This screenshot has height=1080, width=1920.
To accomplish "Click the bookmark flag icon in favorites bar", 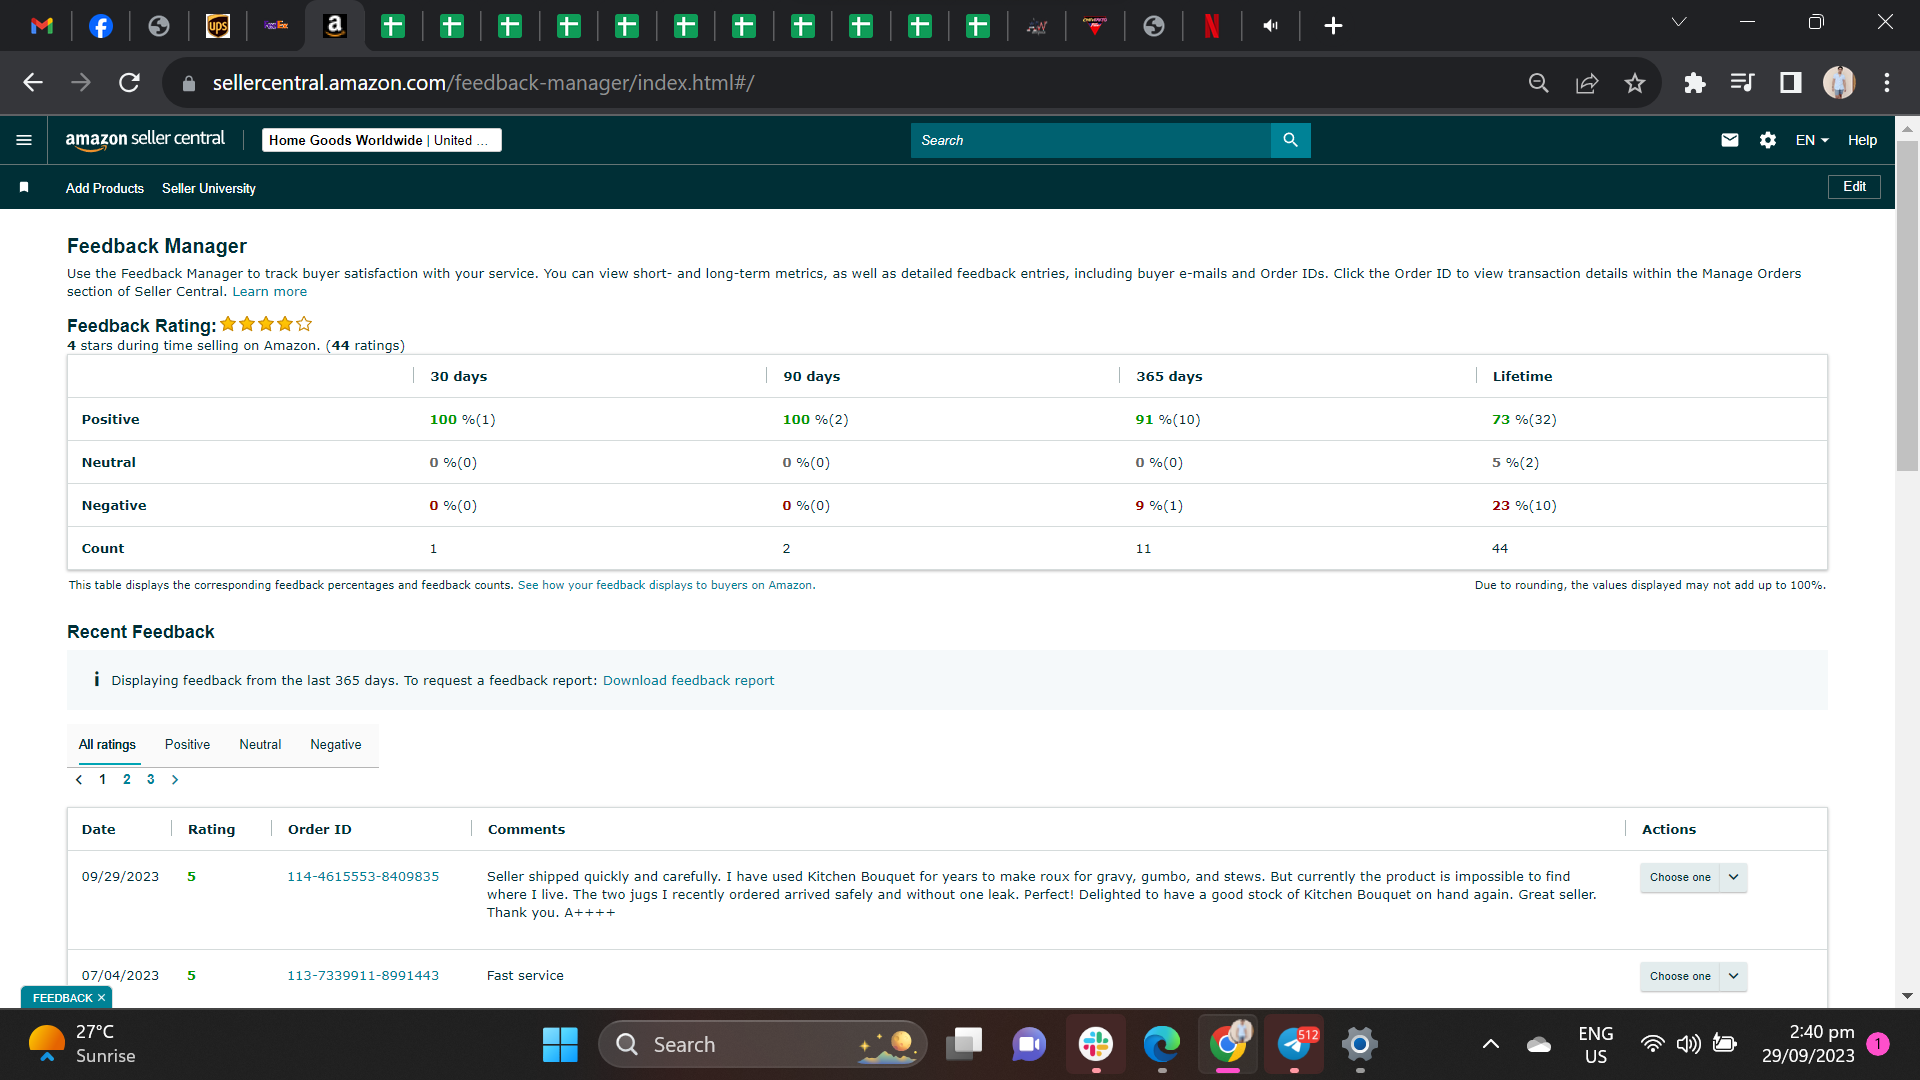I will (24, 188).
